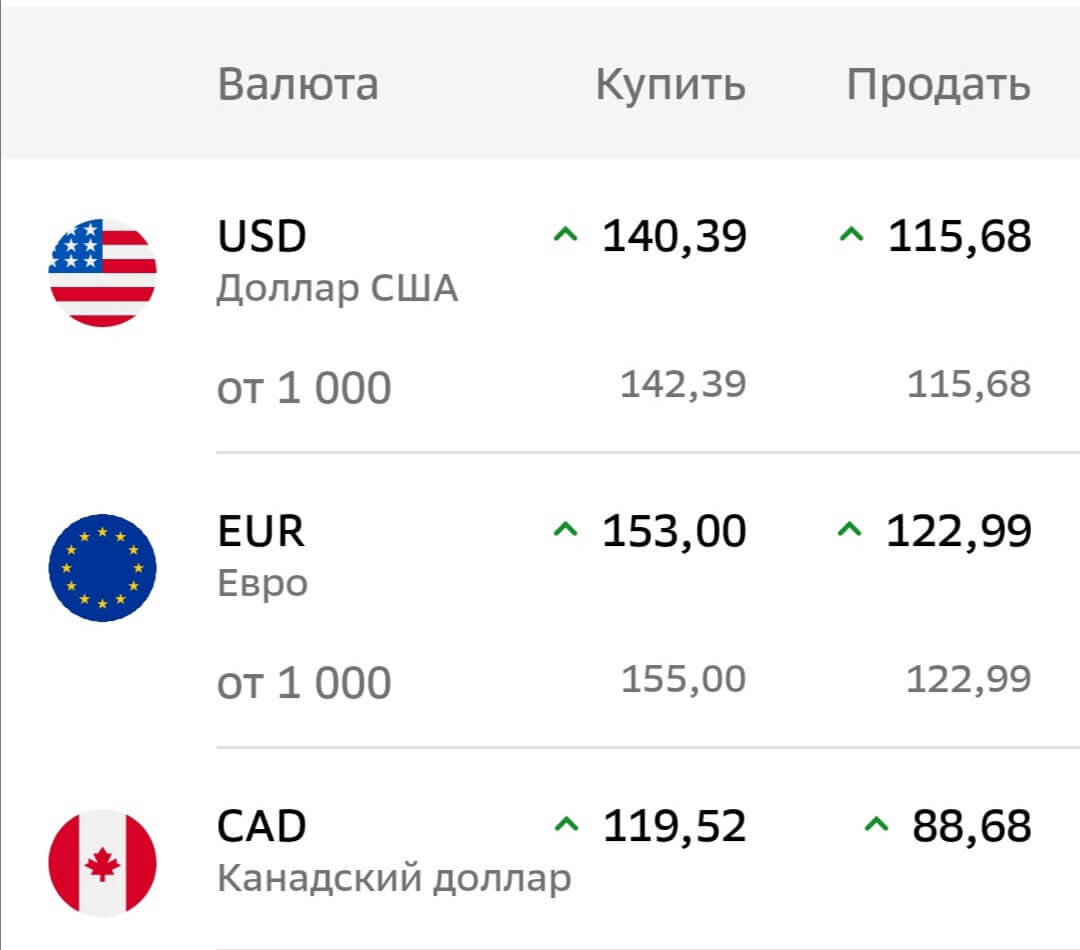1080x950 pixels.
Task: Click the USD buy rate 140,39
Action: pyautogui.click(x=675, y=236)
